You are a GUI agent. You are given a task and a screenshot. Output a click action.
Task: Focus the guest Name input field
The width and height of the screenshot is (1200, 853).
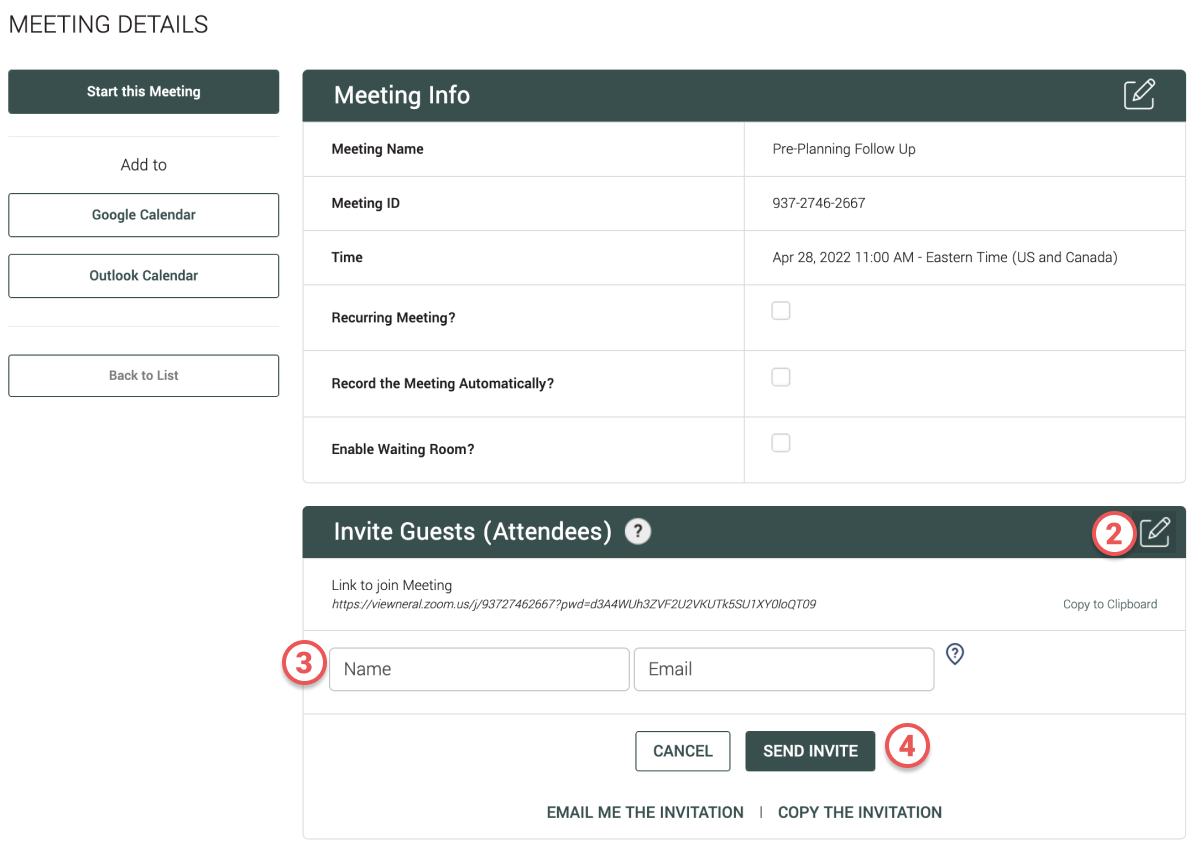pyautogui.click(x=480, y=669)
